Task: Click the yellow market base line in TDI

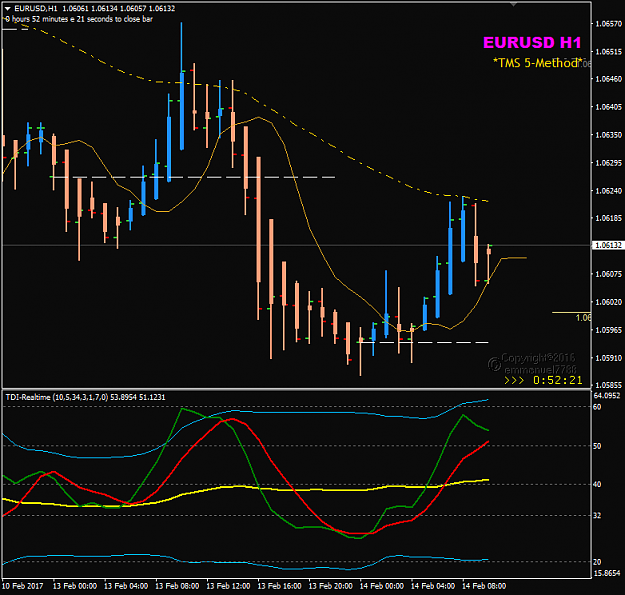Action: point(246,487)
